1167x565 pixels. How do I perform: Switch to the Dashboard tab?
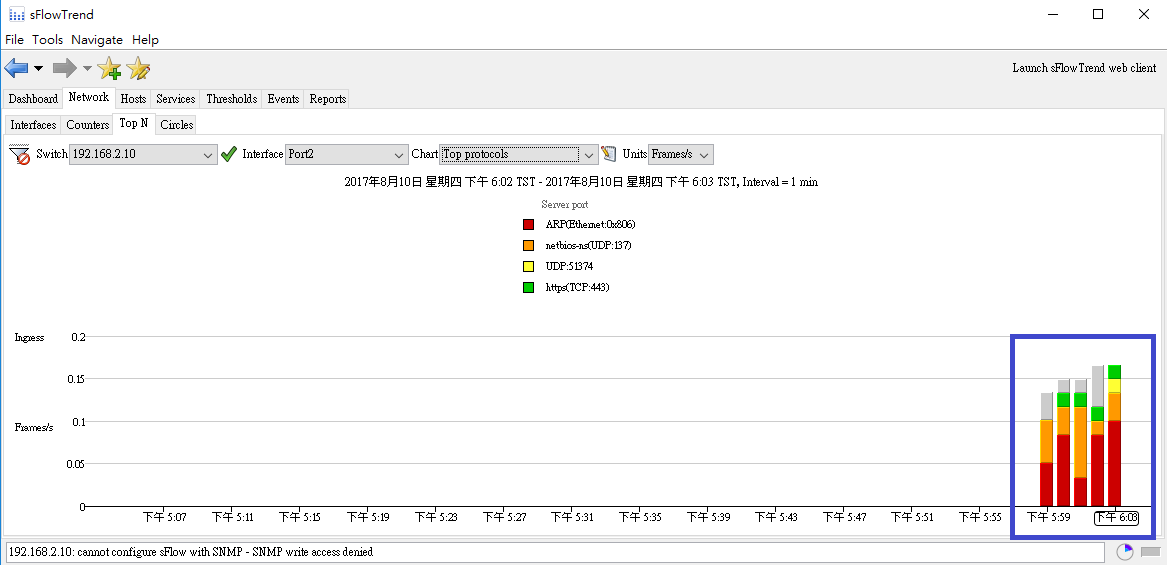(x=33, y=99)
